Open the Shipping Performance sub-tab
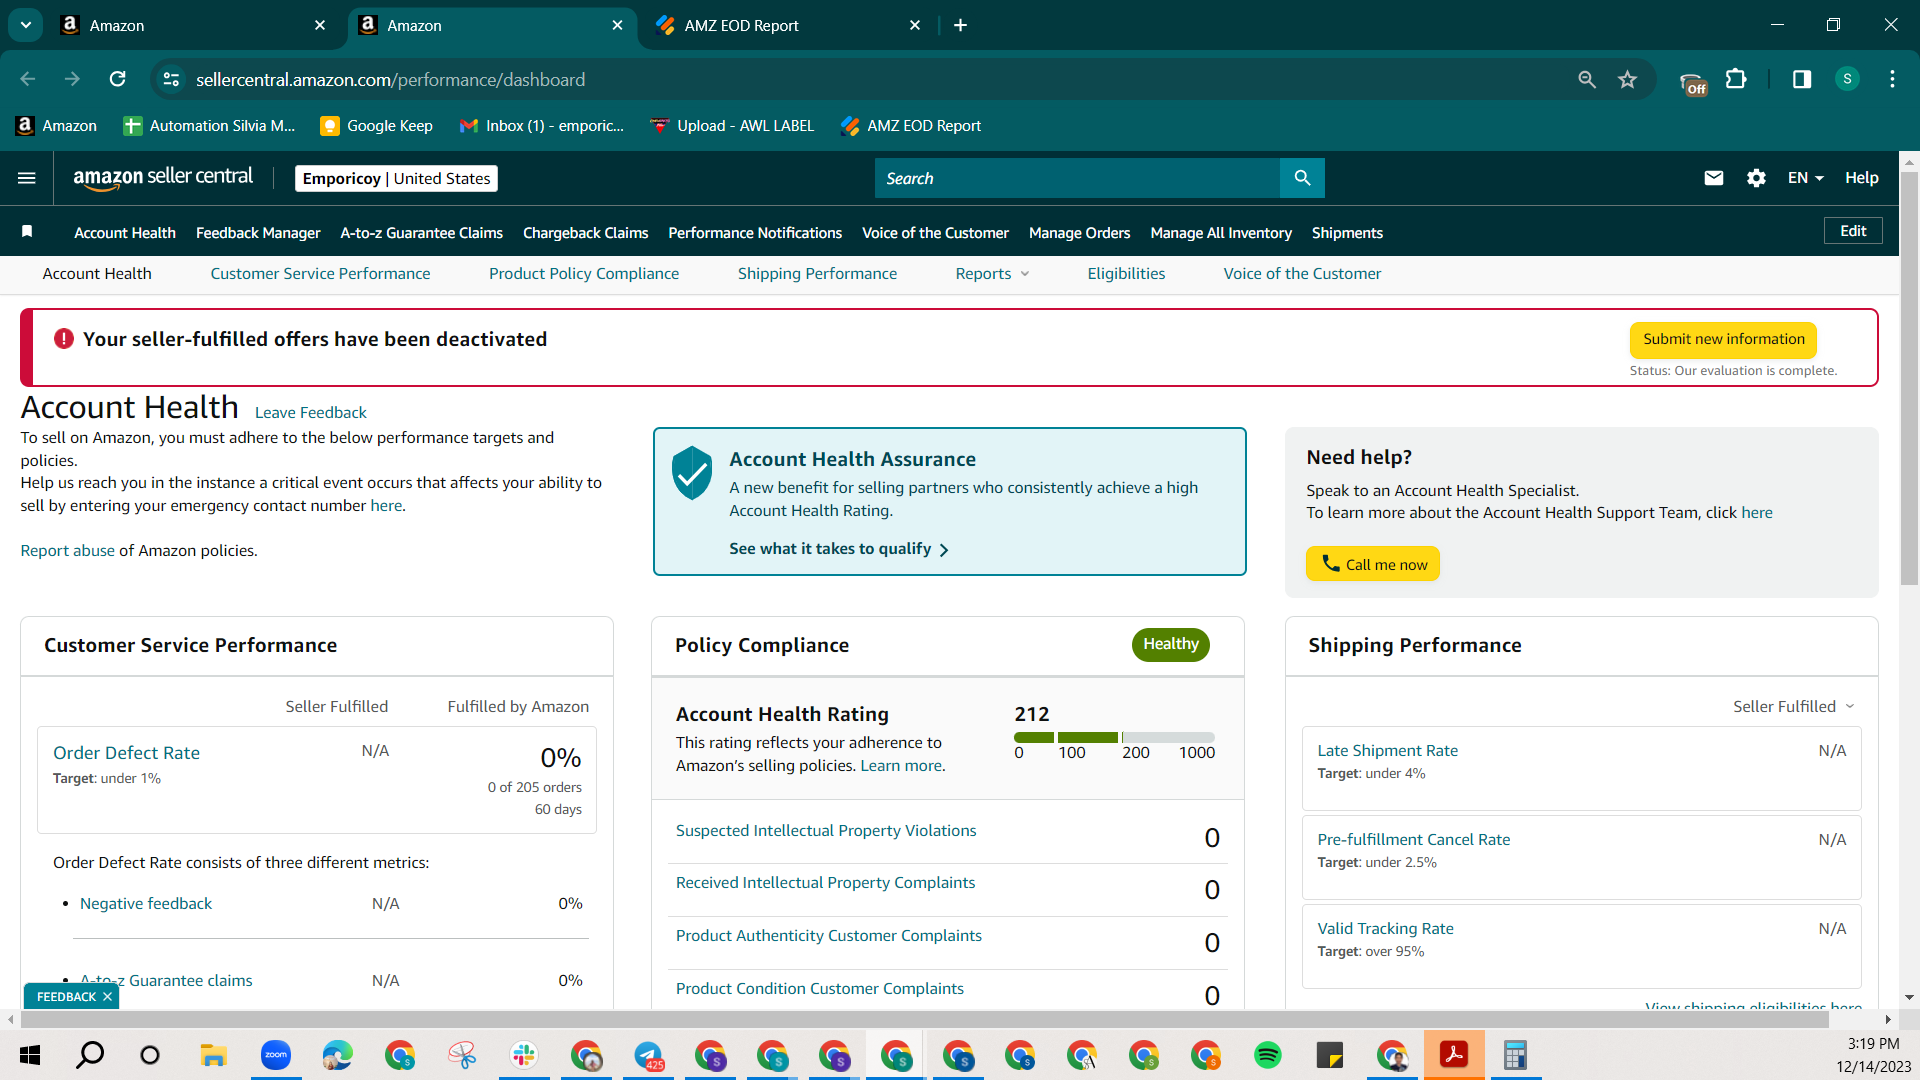The image size is (1920, 1080). coord(817,274)
